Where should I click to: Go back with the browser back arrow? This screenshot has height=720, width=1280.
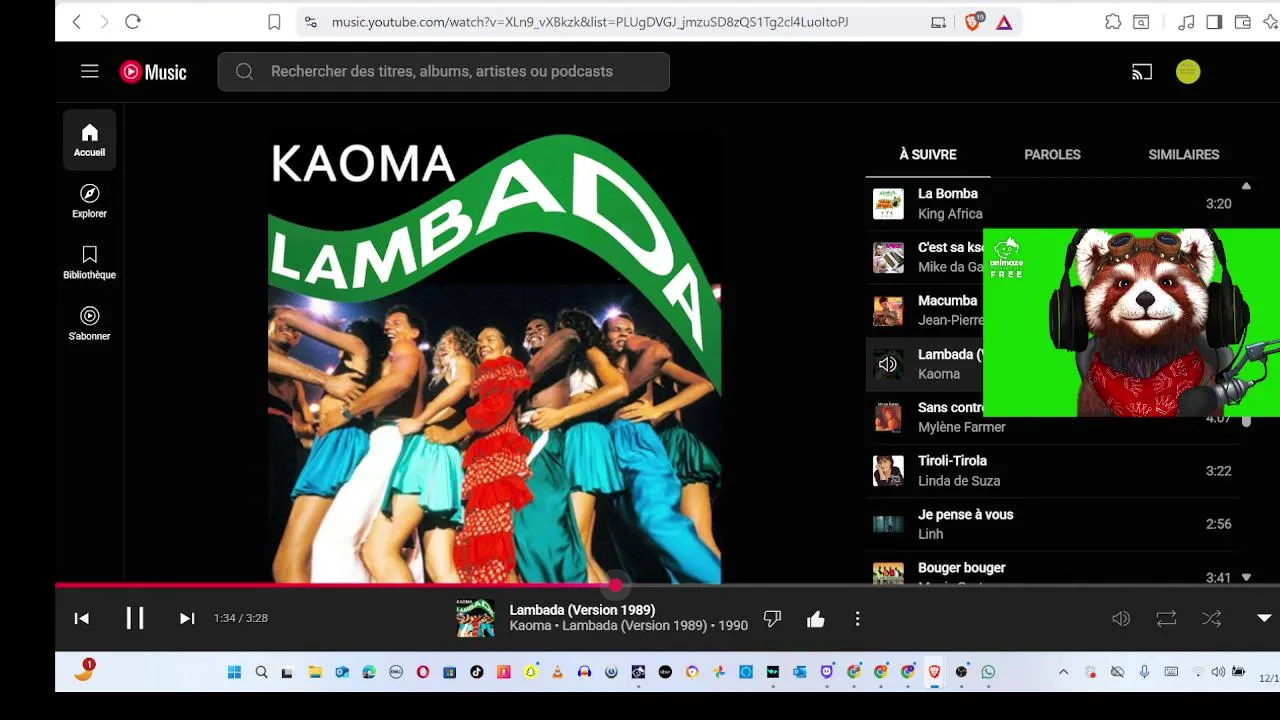pyautogui.click(x=77, y=21)
